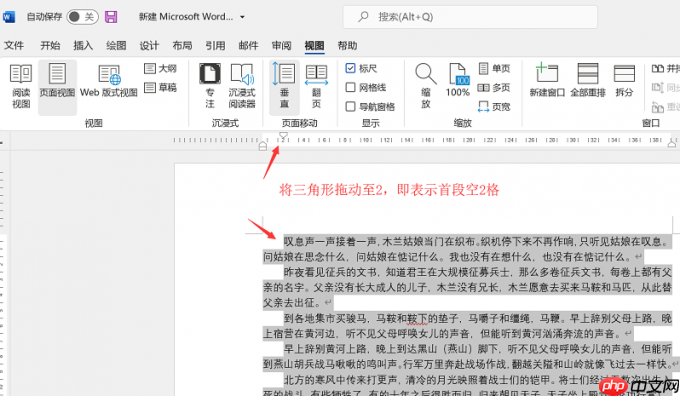Viewport: 680px width, 396px height.
Task: Click the left indent marker on ruler
Action: (262, 147)
